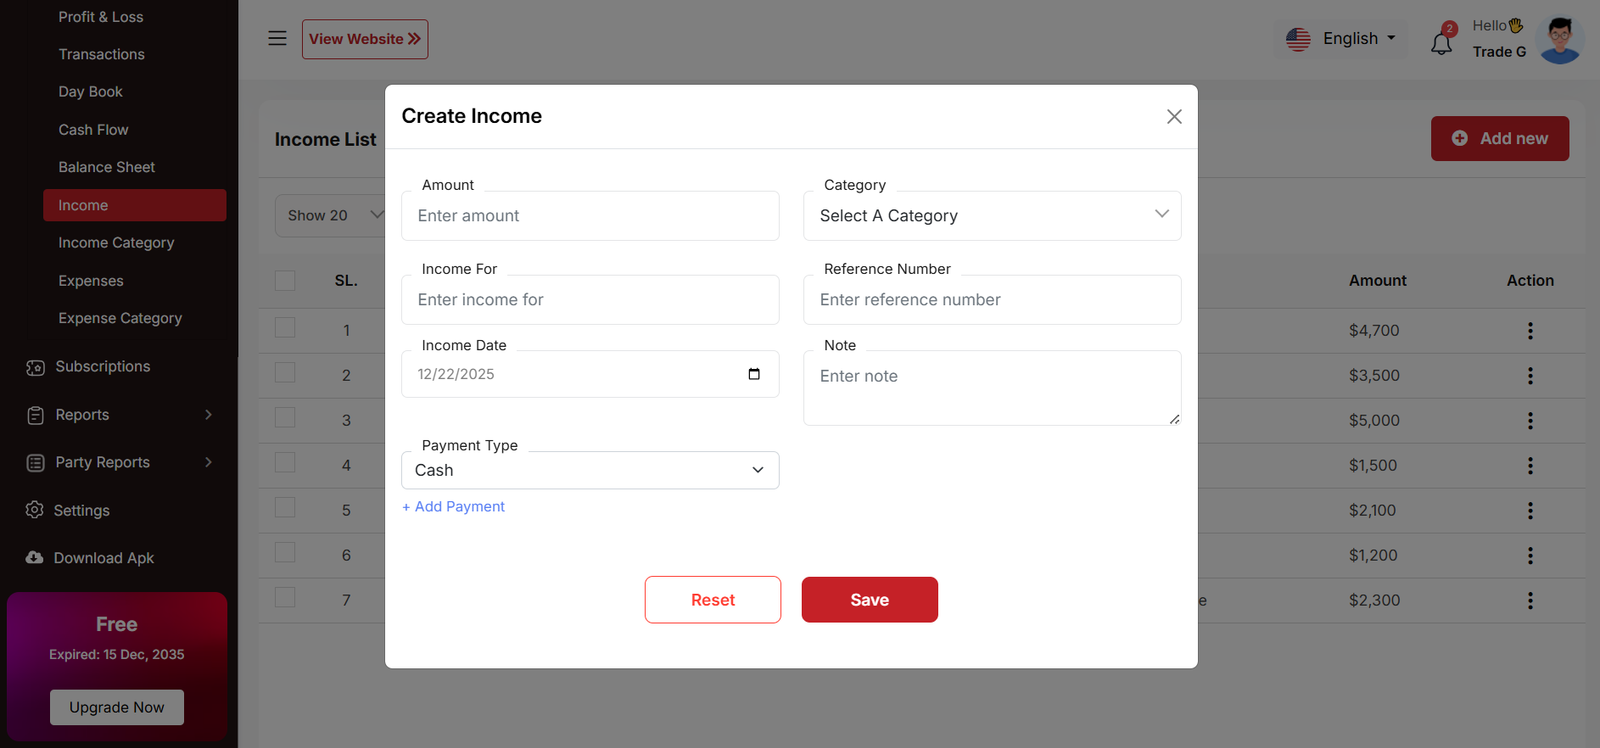Click the user profile avatar
1600x748 pixels.
pos(1560,40)
